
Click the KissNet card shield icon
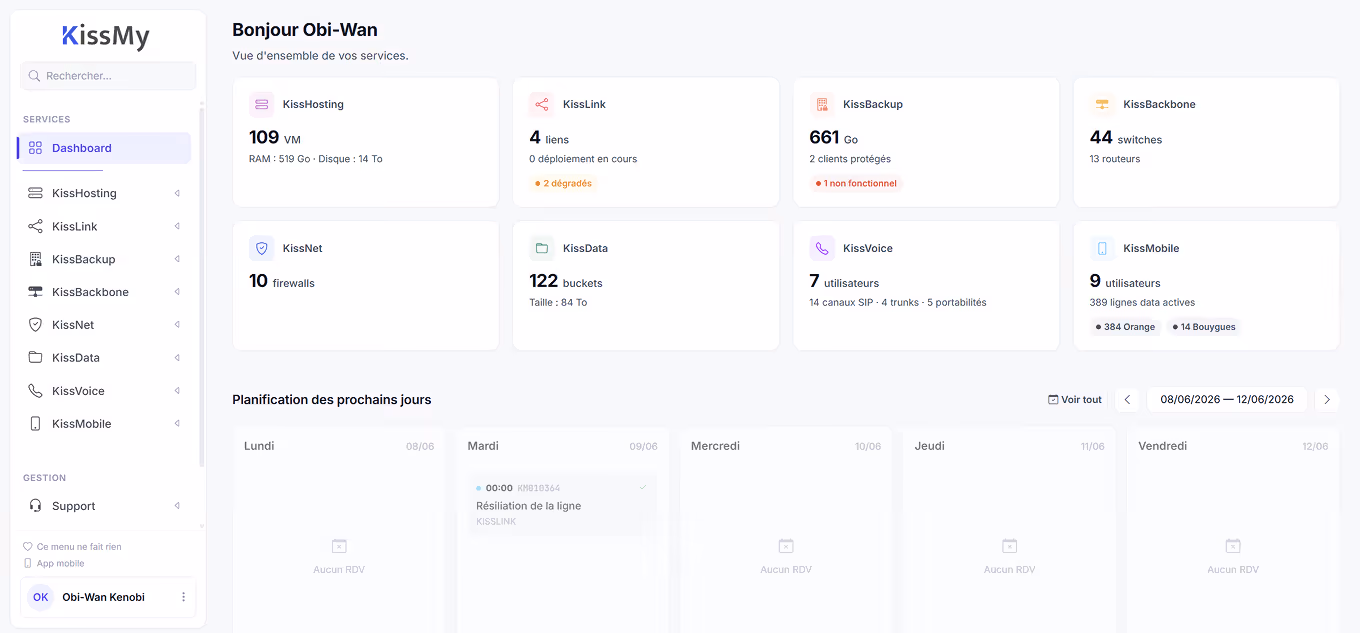261,248
